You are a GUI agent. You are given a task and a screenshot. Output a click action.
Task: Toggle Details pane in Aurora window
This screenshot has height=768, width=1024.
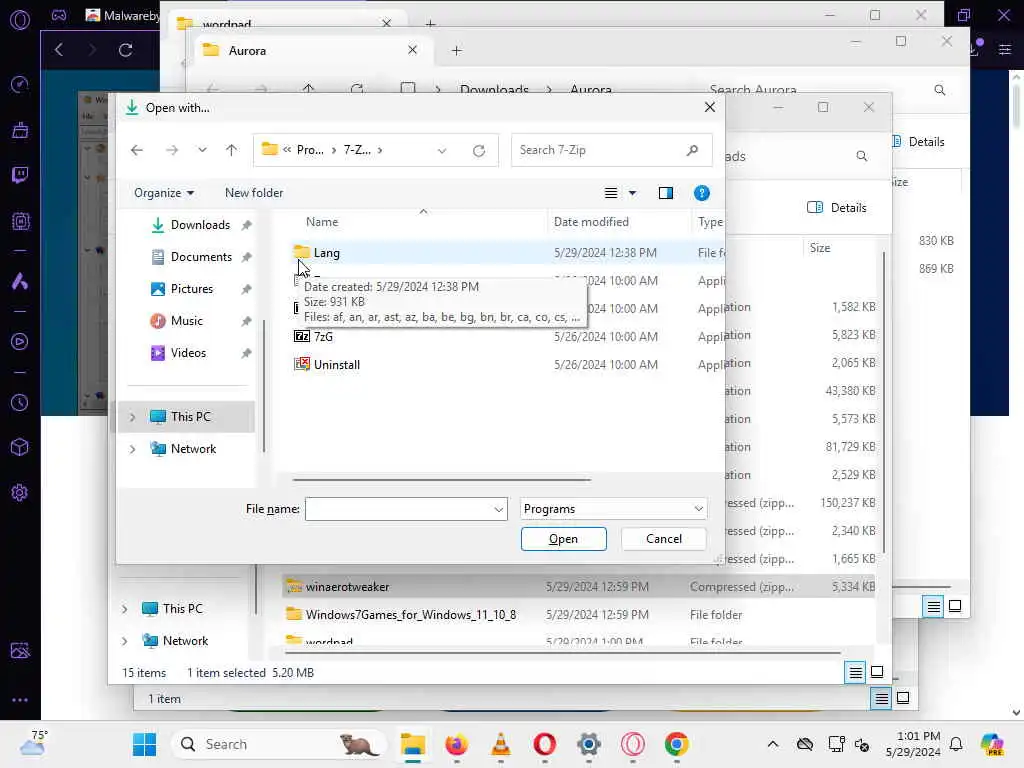pyautogui.click(x=918, y=142)
